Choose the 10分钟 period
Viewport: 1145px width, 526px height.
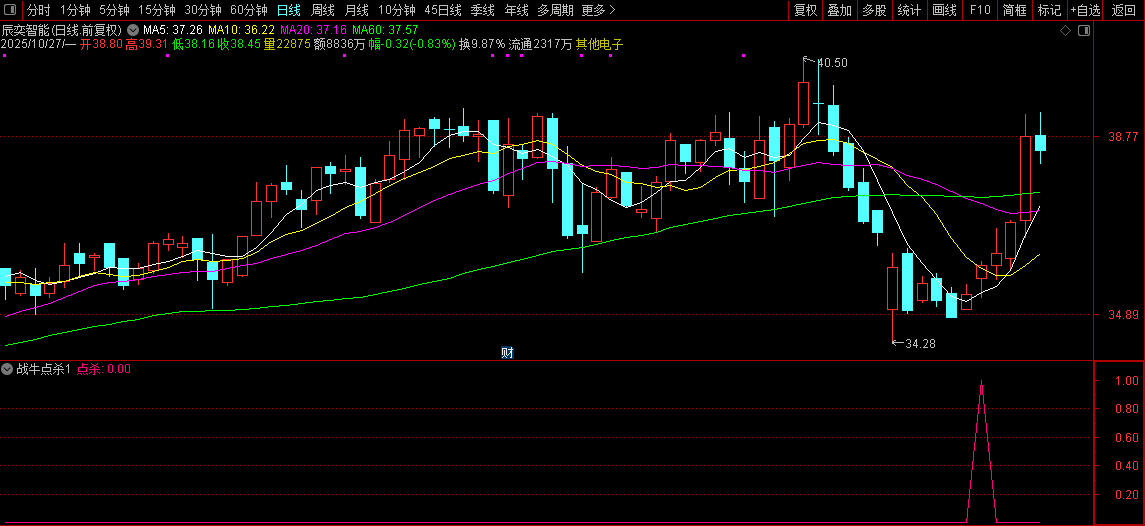pos(397,10)
